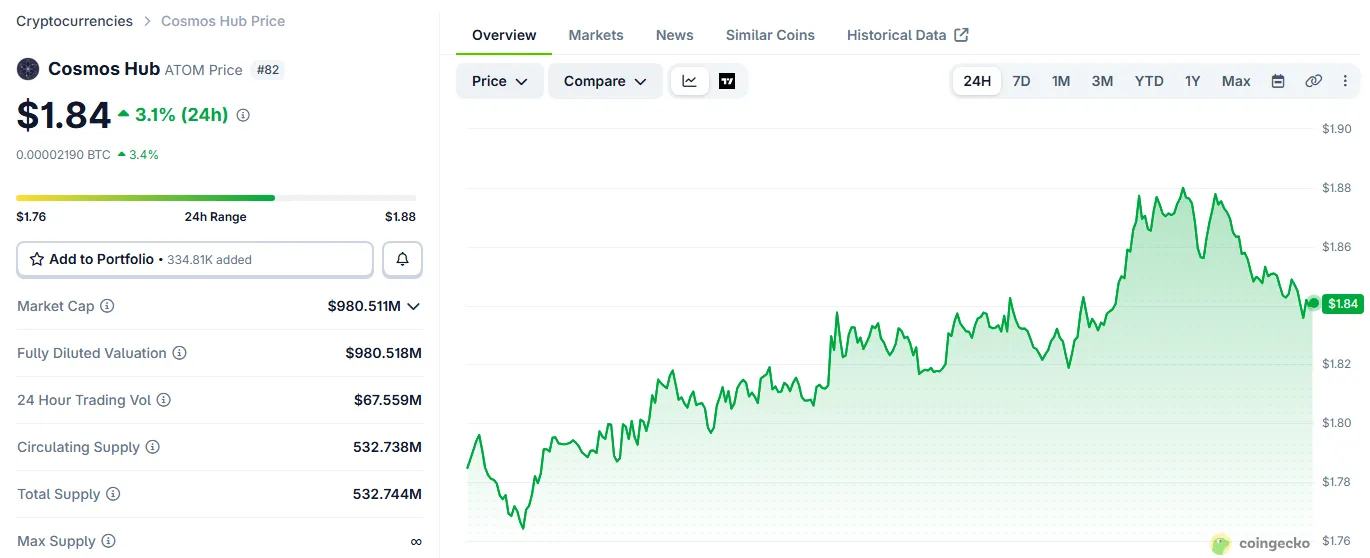Click the $1.84 current price marker on chart
This screenshot has width=1370, height=558.
point(1343,303)
